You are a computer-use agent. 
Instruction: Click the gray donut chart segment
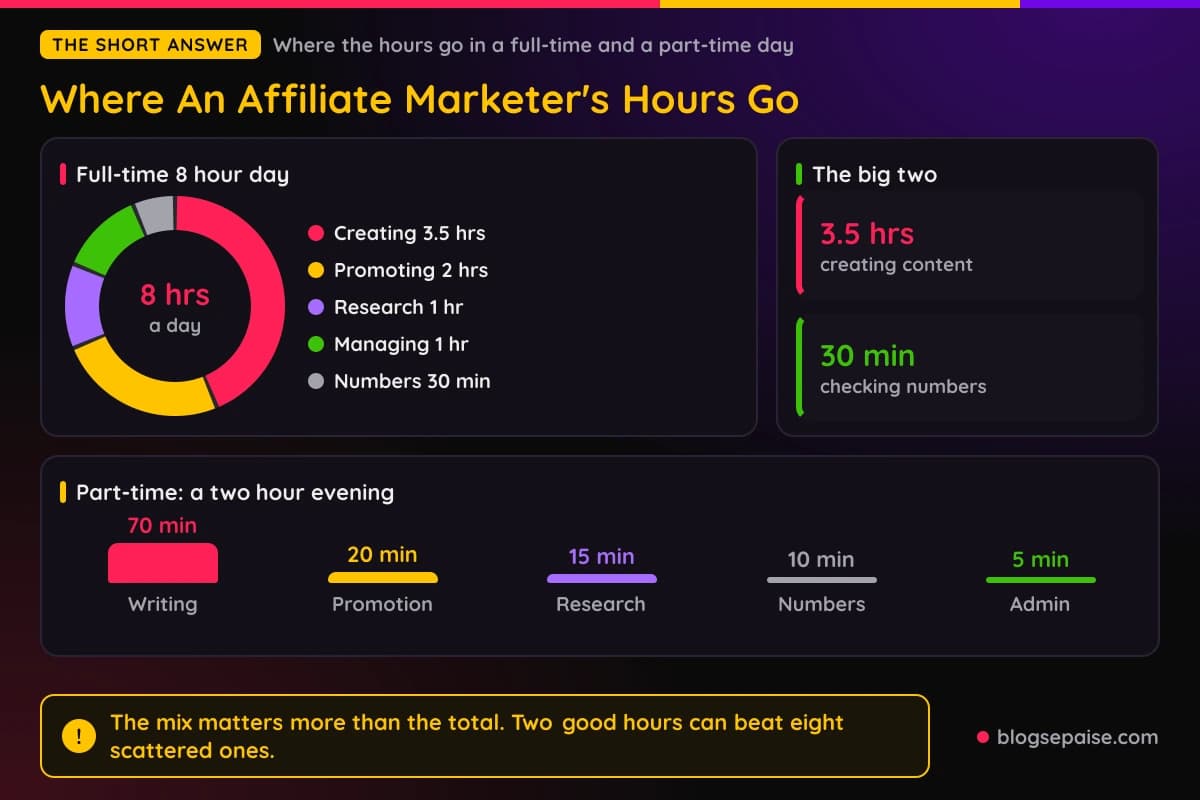[157, 215]
